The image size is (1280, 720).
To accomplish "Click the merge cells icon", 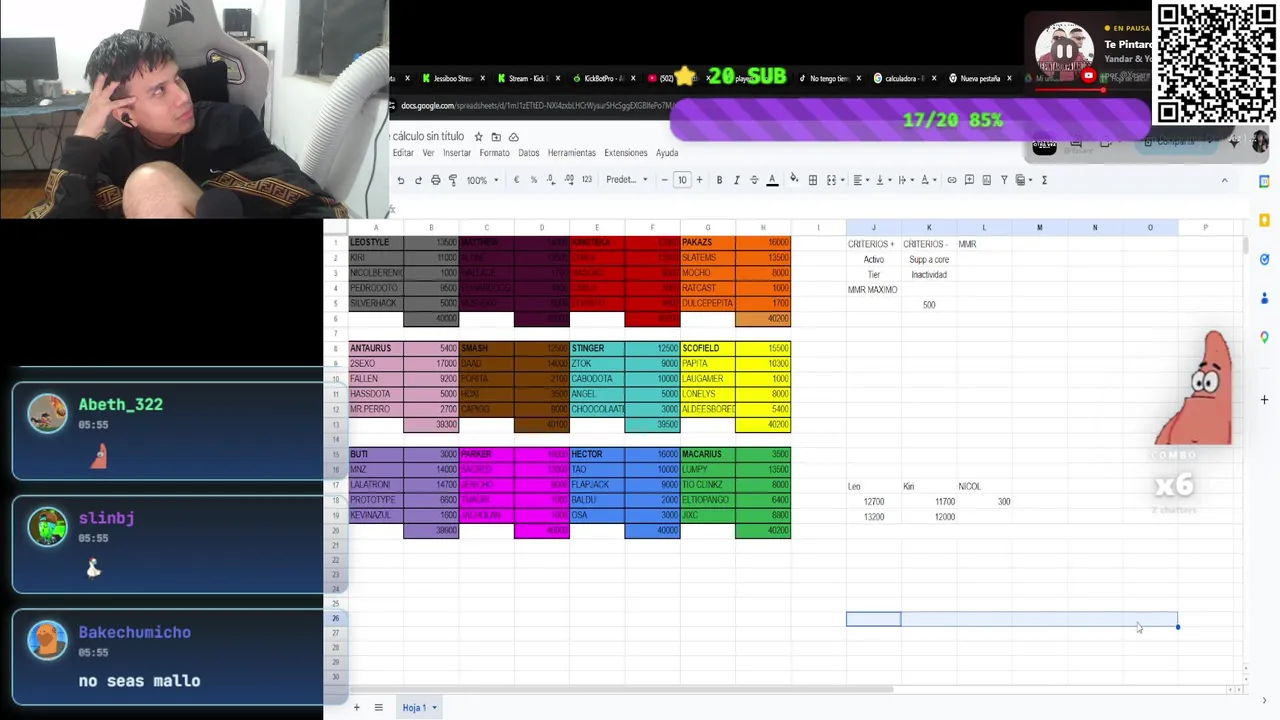I will coord(831,180).
